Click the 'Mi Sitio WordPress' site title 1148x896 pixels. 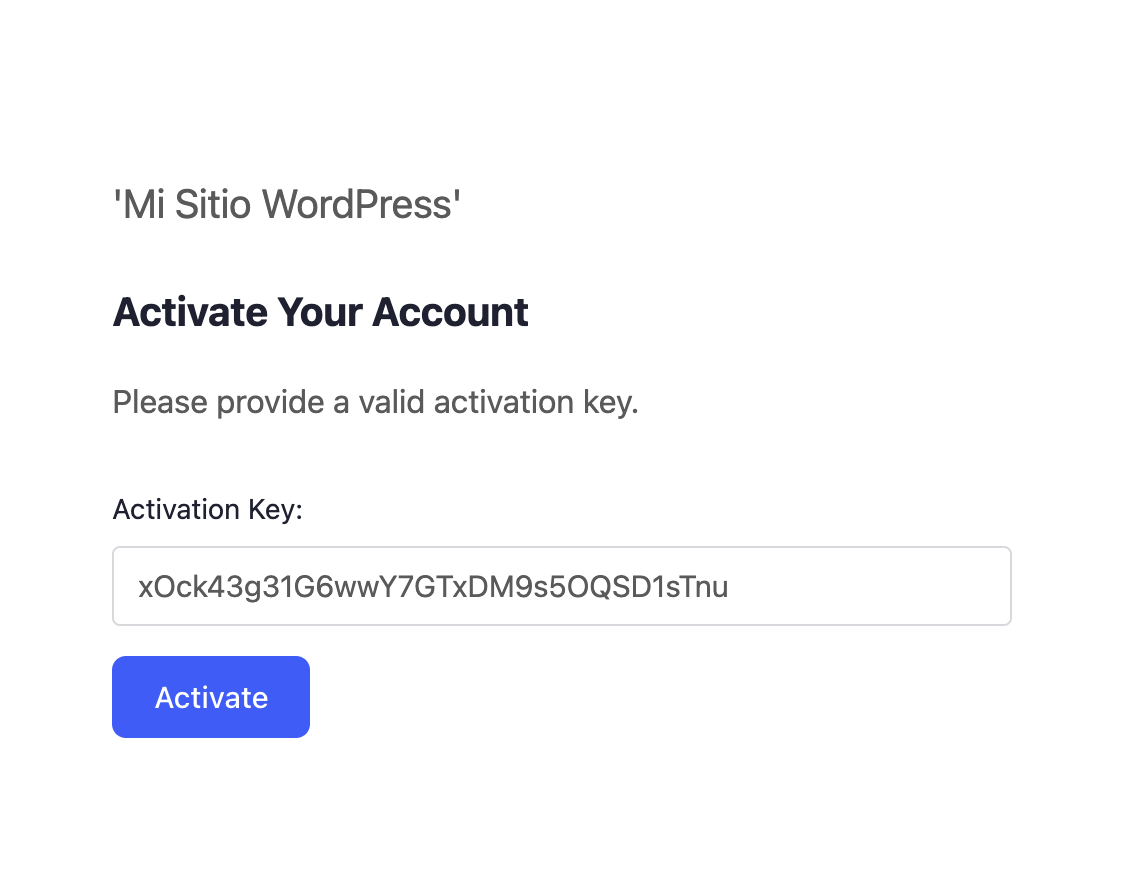(287, 205)
